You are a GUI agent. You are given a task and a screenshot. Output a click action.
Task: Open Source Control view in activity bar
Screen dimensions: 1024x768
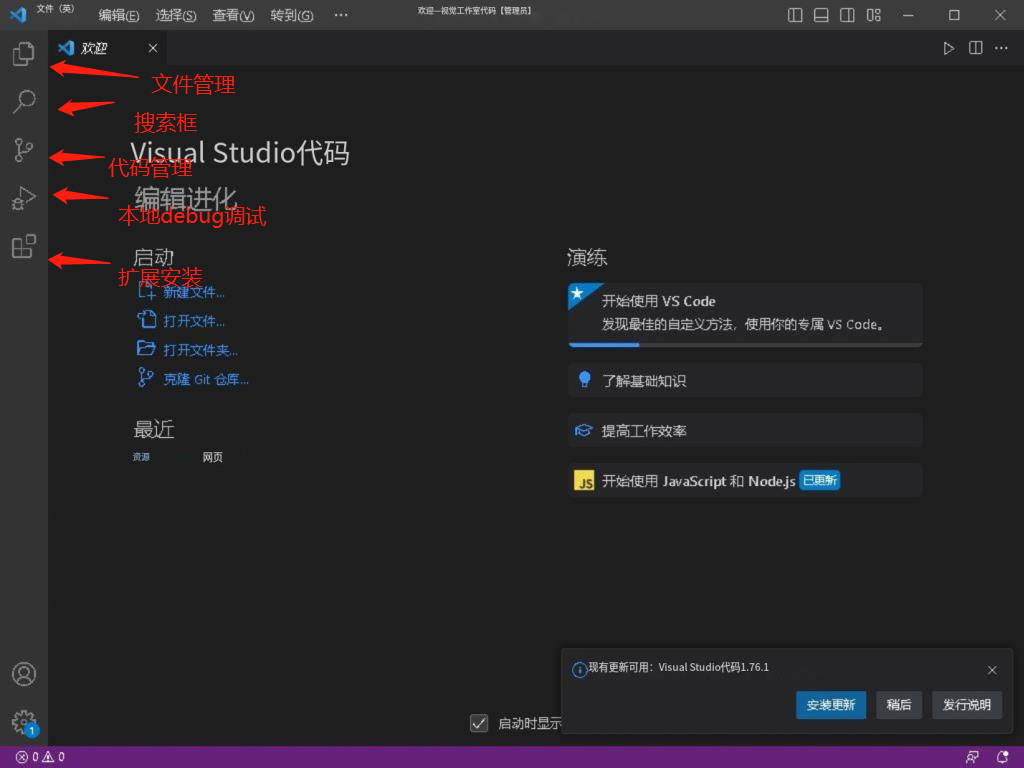[x=24, y=150]
